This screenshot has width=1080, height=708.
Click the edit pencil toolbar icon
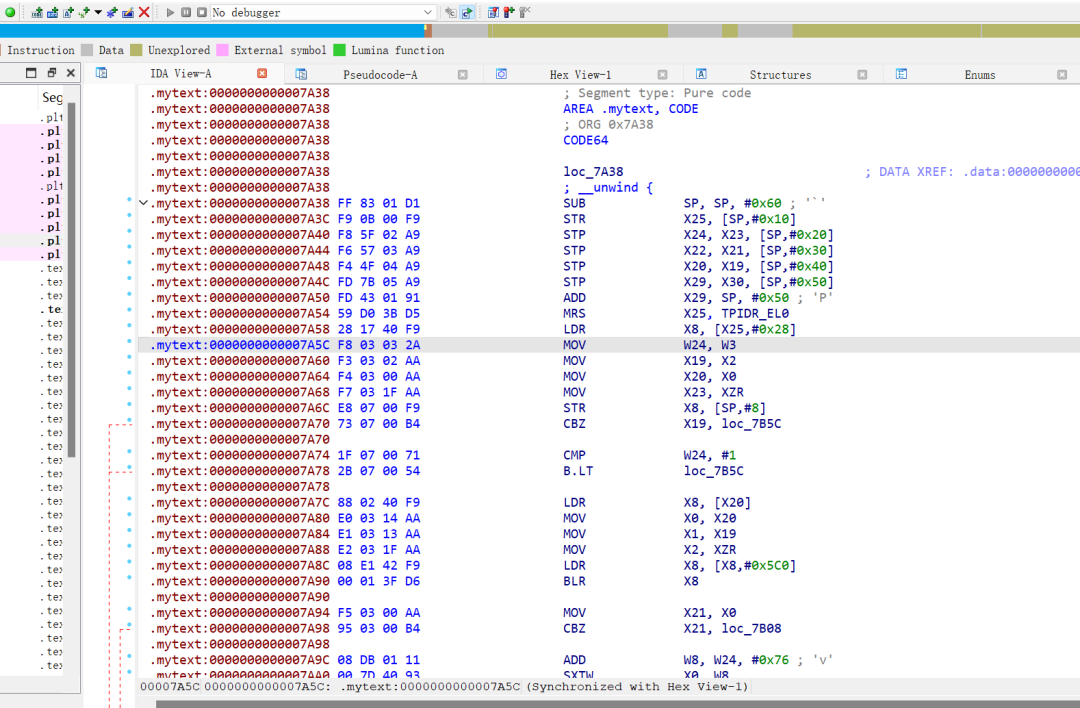(x=128, y=12)
